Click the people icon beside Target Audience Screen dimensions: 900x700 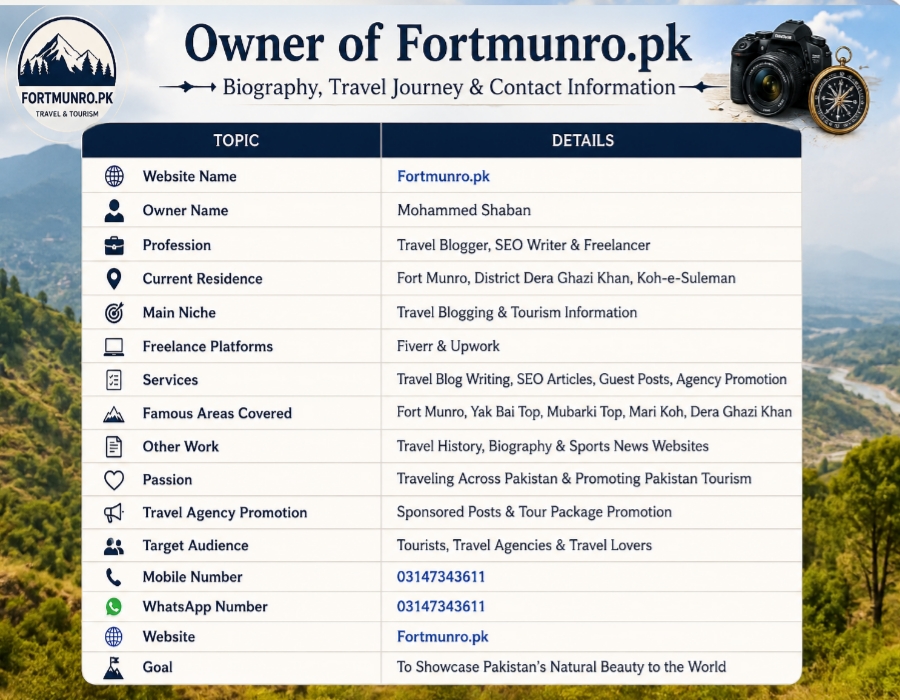[x=114, y=546]
